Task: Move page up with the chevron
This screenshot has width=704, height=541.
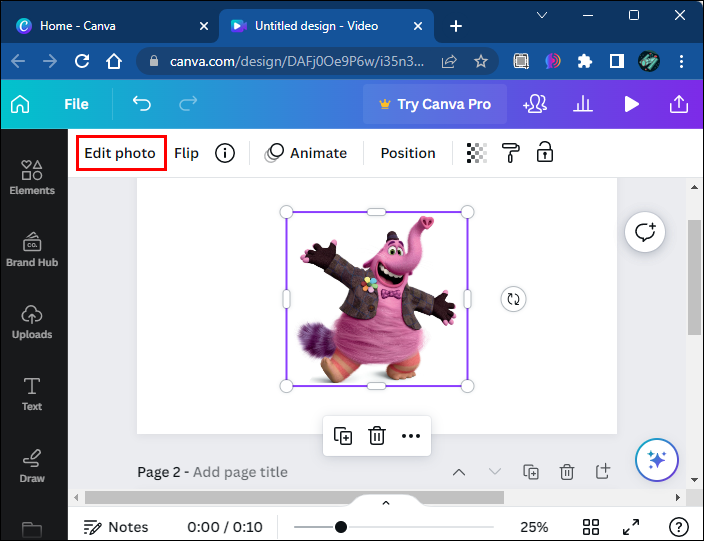Action: 459,472
